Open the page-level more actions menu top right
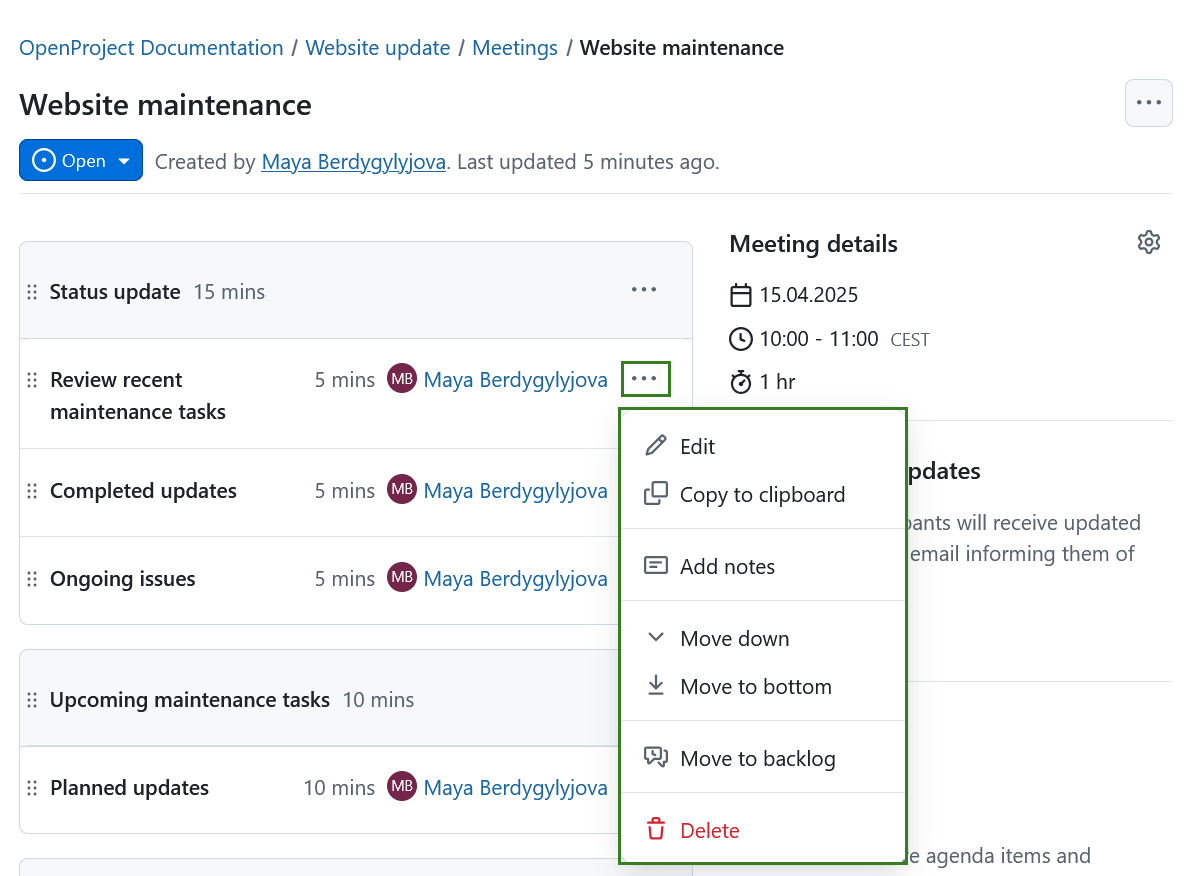This screenshot has height=876, width=1192. (x=1148, y=102)
